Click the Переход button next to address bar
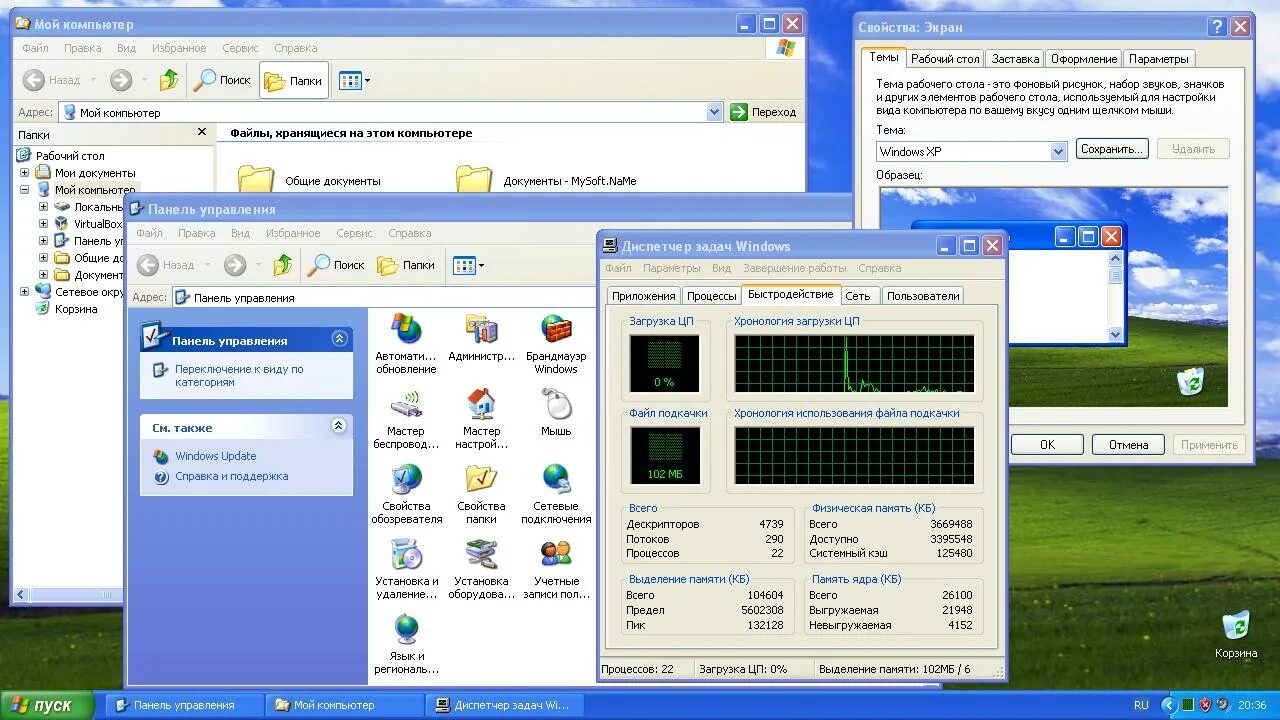 pos(765,112)
